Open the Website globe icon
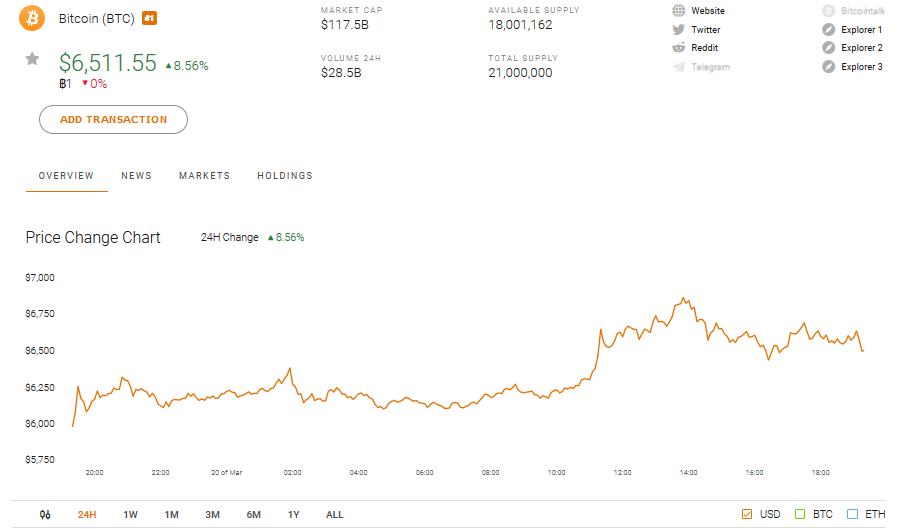 click(x=679, y=11)
